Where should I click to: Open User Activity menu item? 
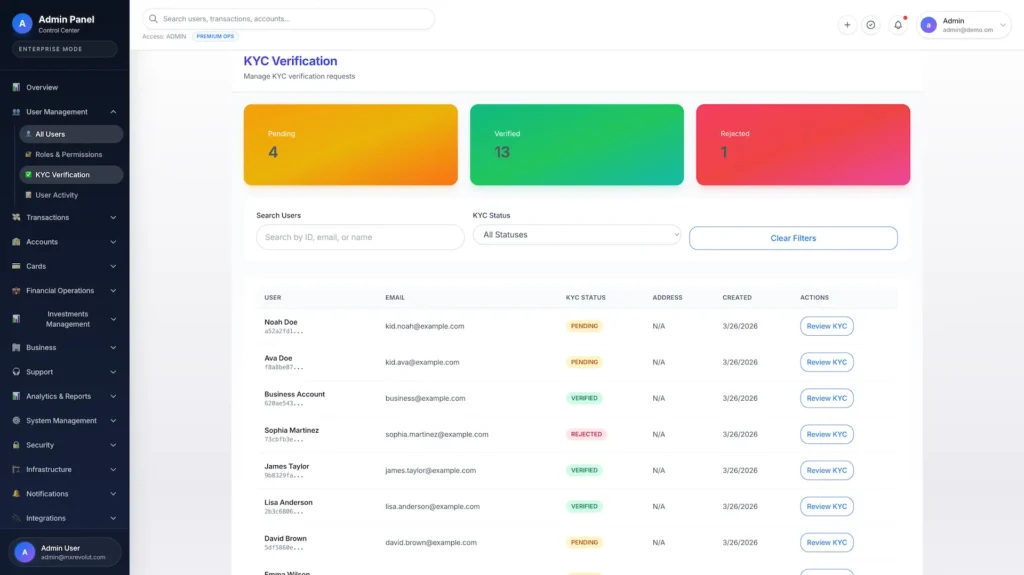tap(71, 195)
